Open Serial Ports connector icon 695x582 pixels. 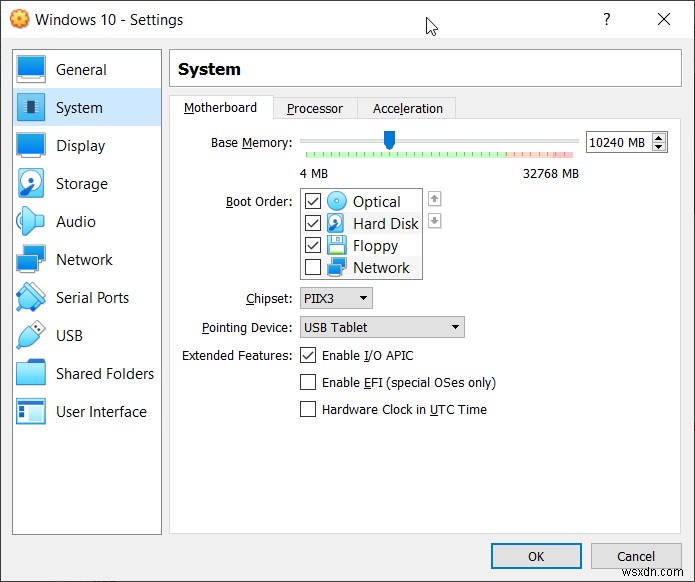[31, 297]
